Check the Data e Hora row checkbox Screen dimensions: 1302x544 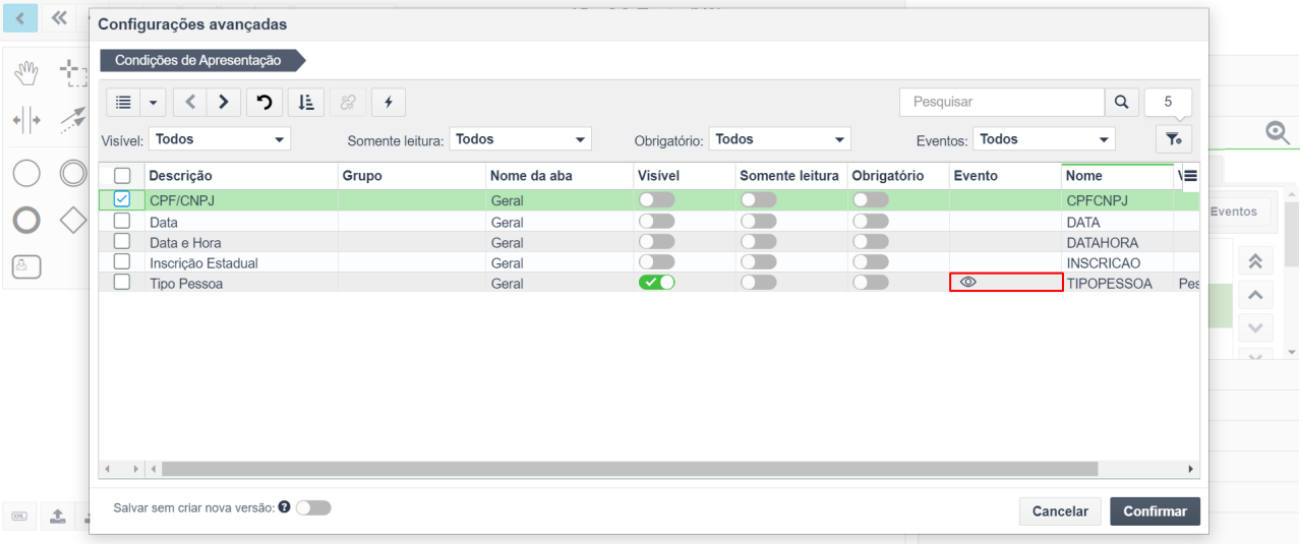coord(122,242)
